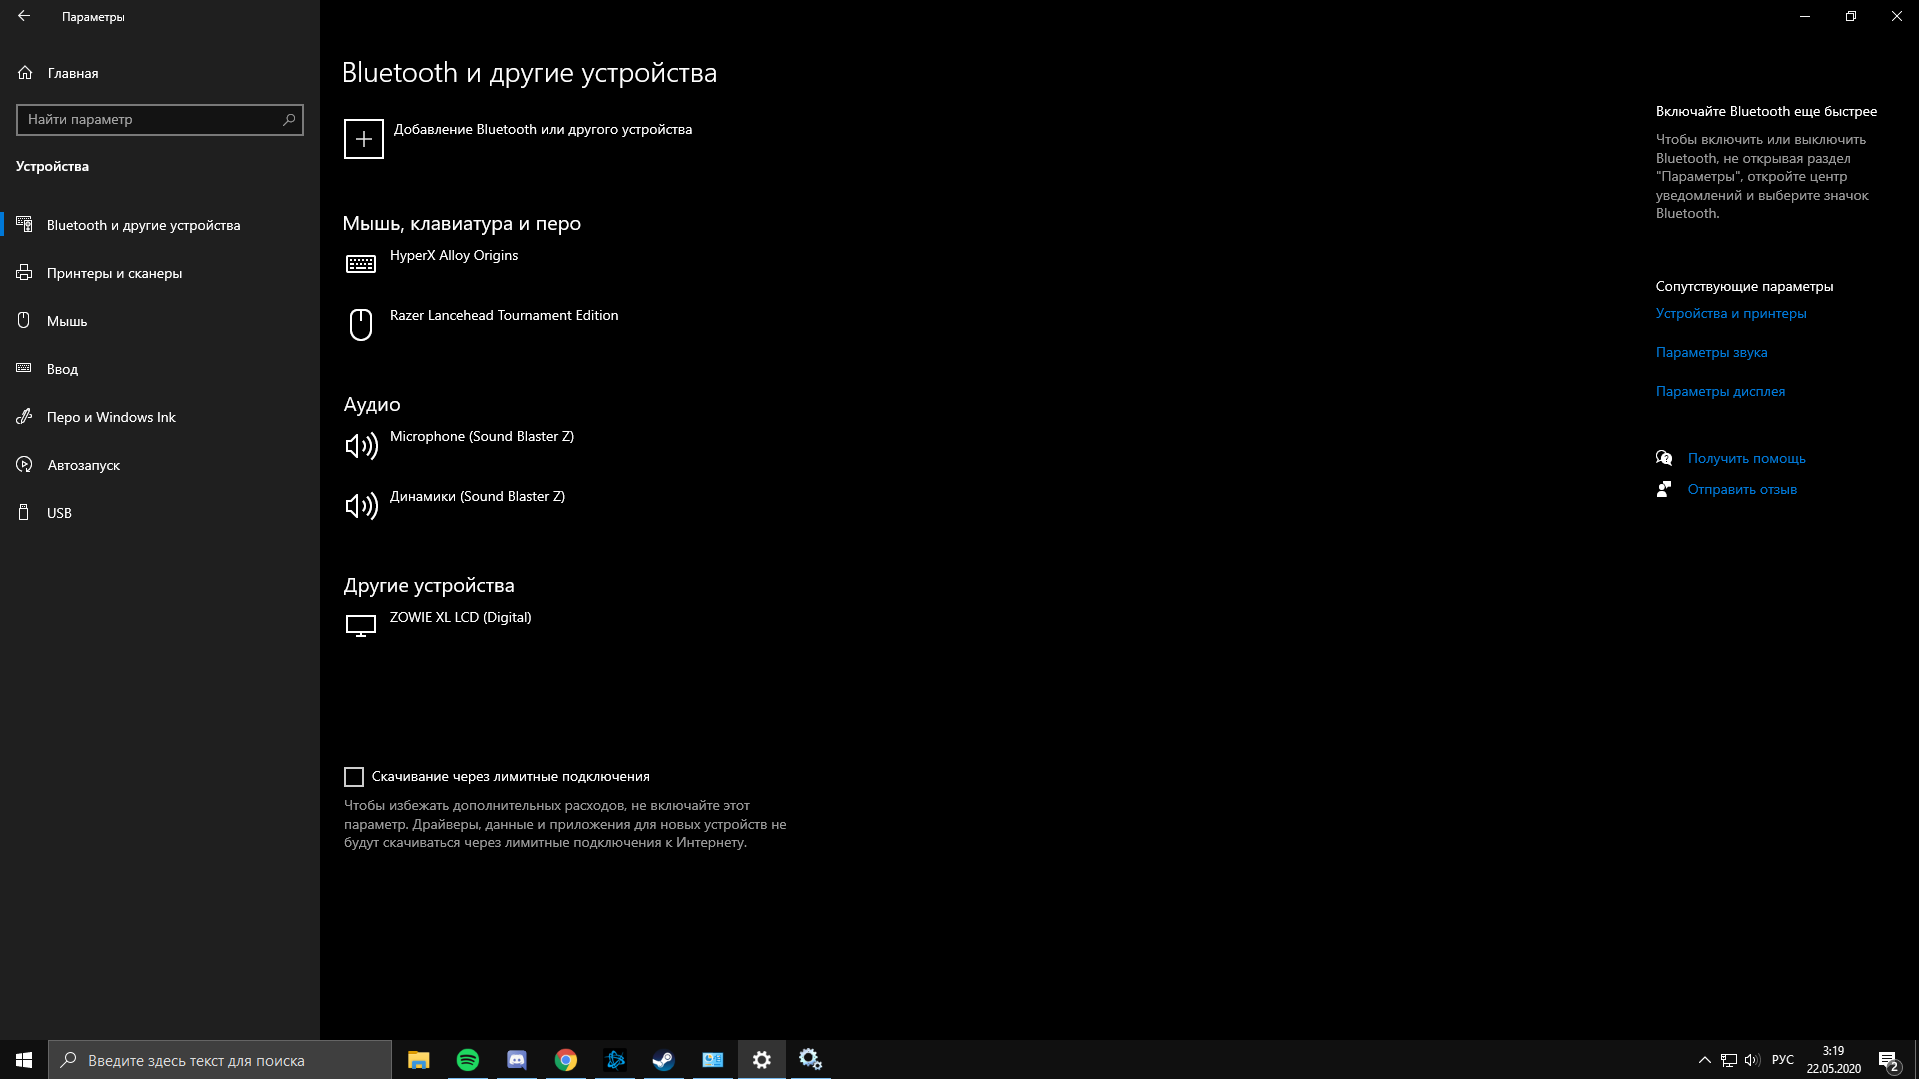1919x1079 pixels.
Task: Select Microphone (Sound Blaster Z) device
Action: pyautogui.click(x=482, y=436)
